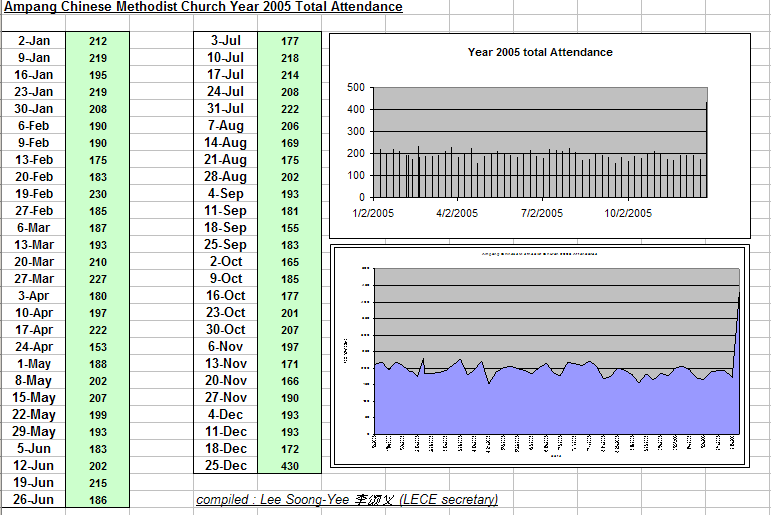Click the '3-Apr' date cell
Screen dimensions: 771x515
pyautogui.click(x=34, y=296)
